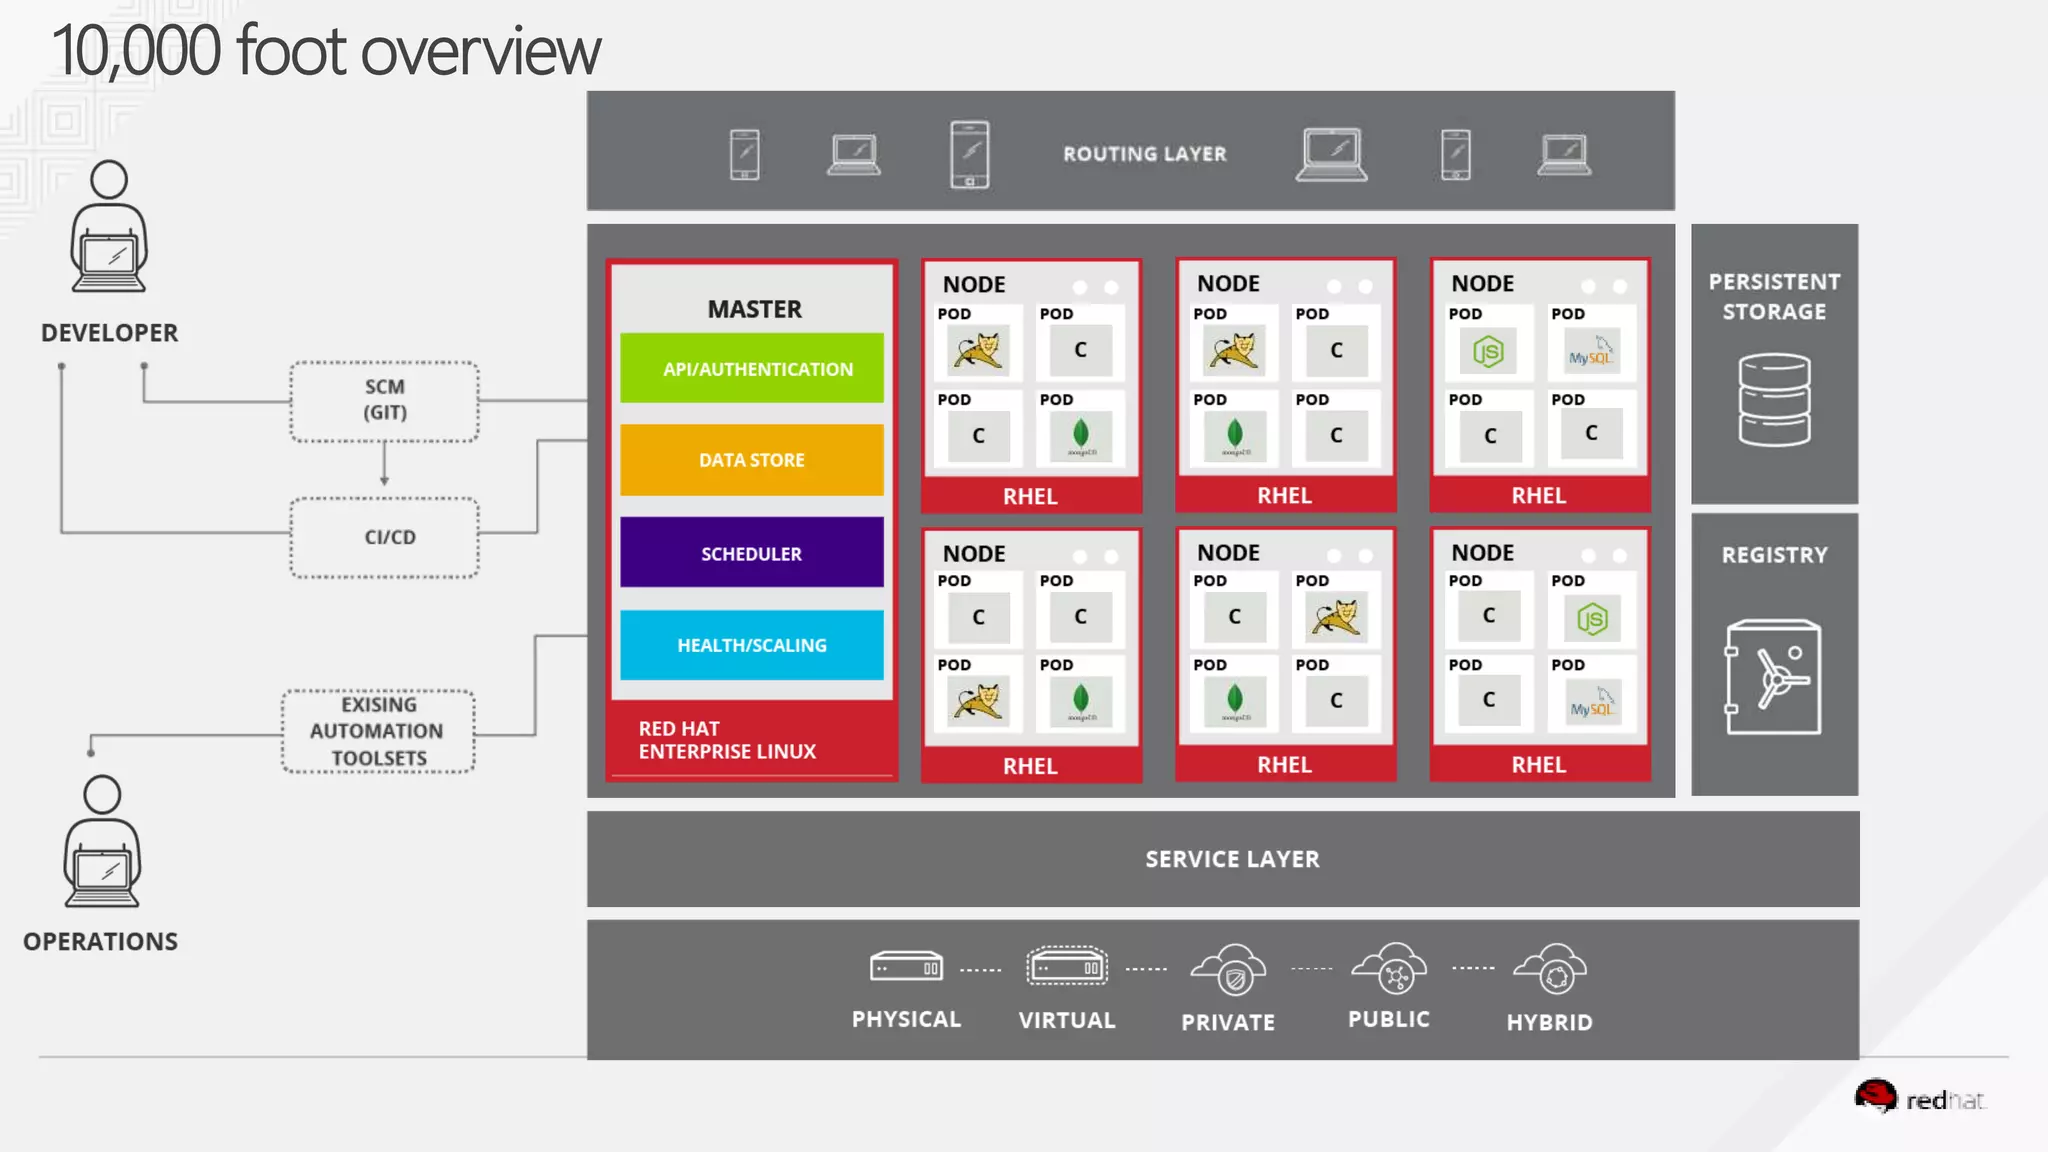
Task: Click the Operations person icon
Action: coord(102,842)
